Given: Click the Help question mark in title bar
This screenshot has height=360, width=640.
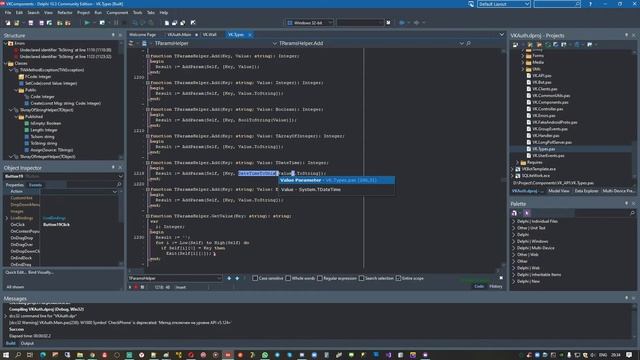Looking at the screenshot, I should [x=590, y=4].
